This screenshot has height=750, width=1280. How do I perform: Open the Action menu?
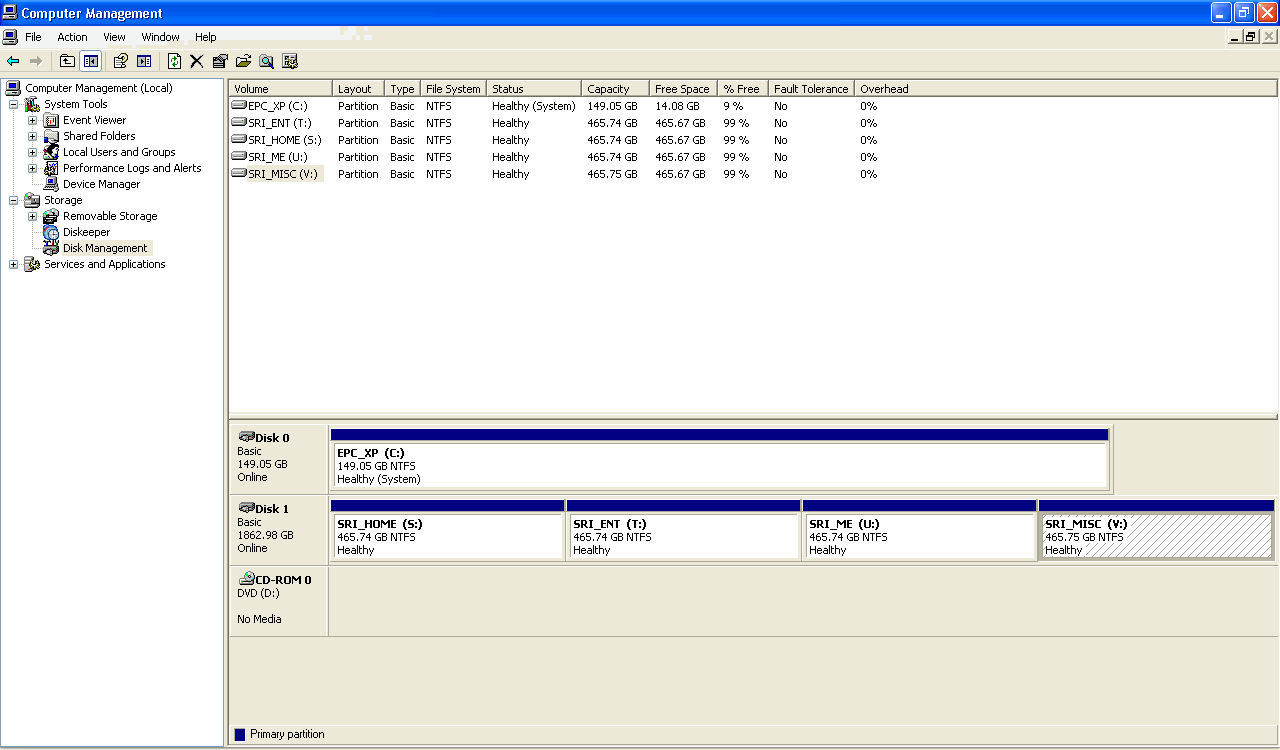click(x=72, y=37)
